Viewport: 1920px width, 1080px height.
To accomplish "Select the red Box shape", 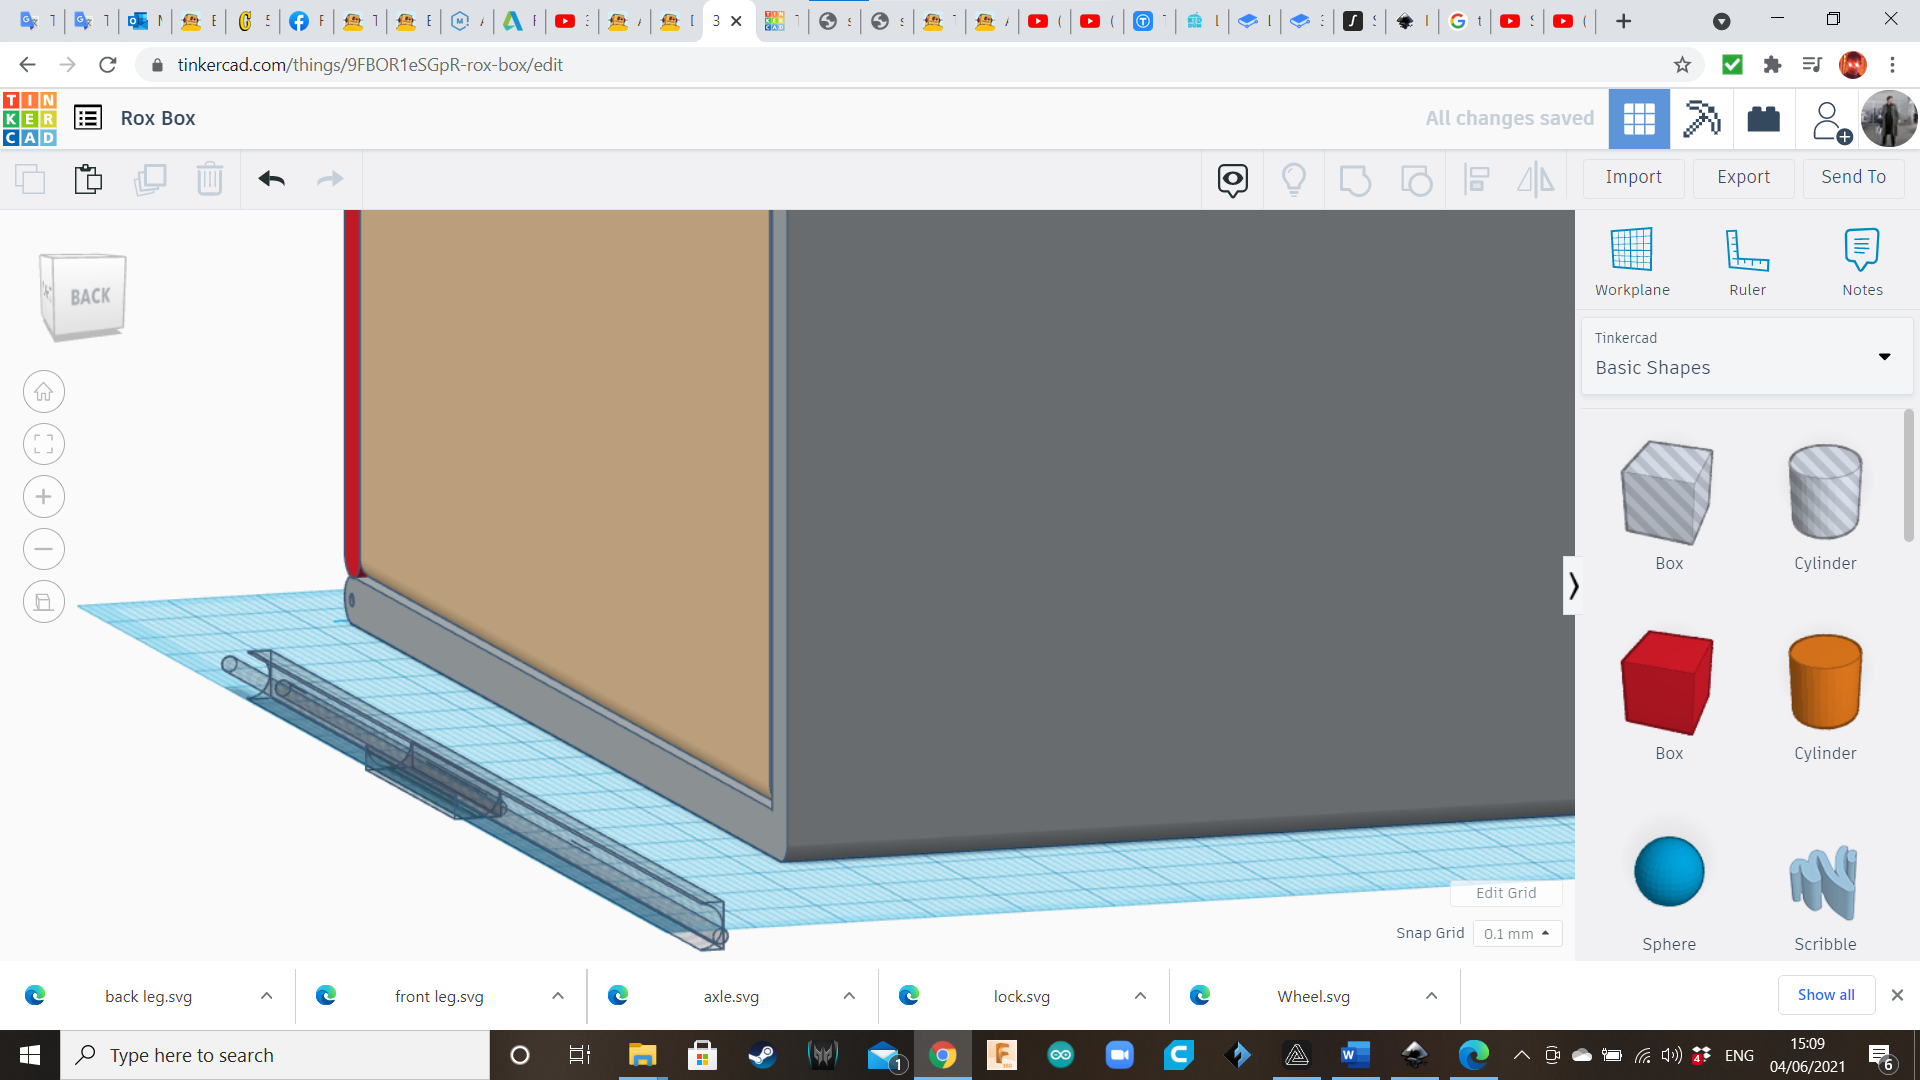I will pos(1667,683).
